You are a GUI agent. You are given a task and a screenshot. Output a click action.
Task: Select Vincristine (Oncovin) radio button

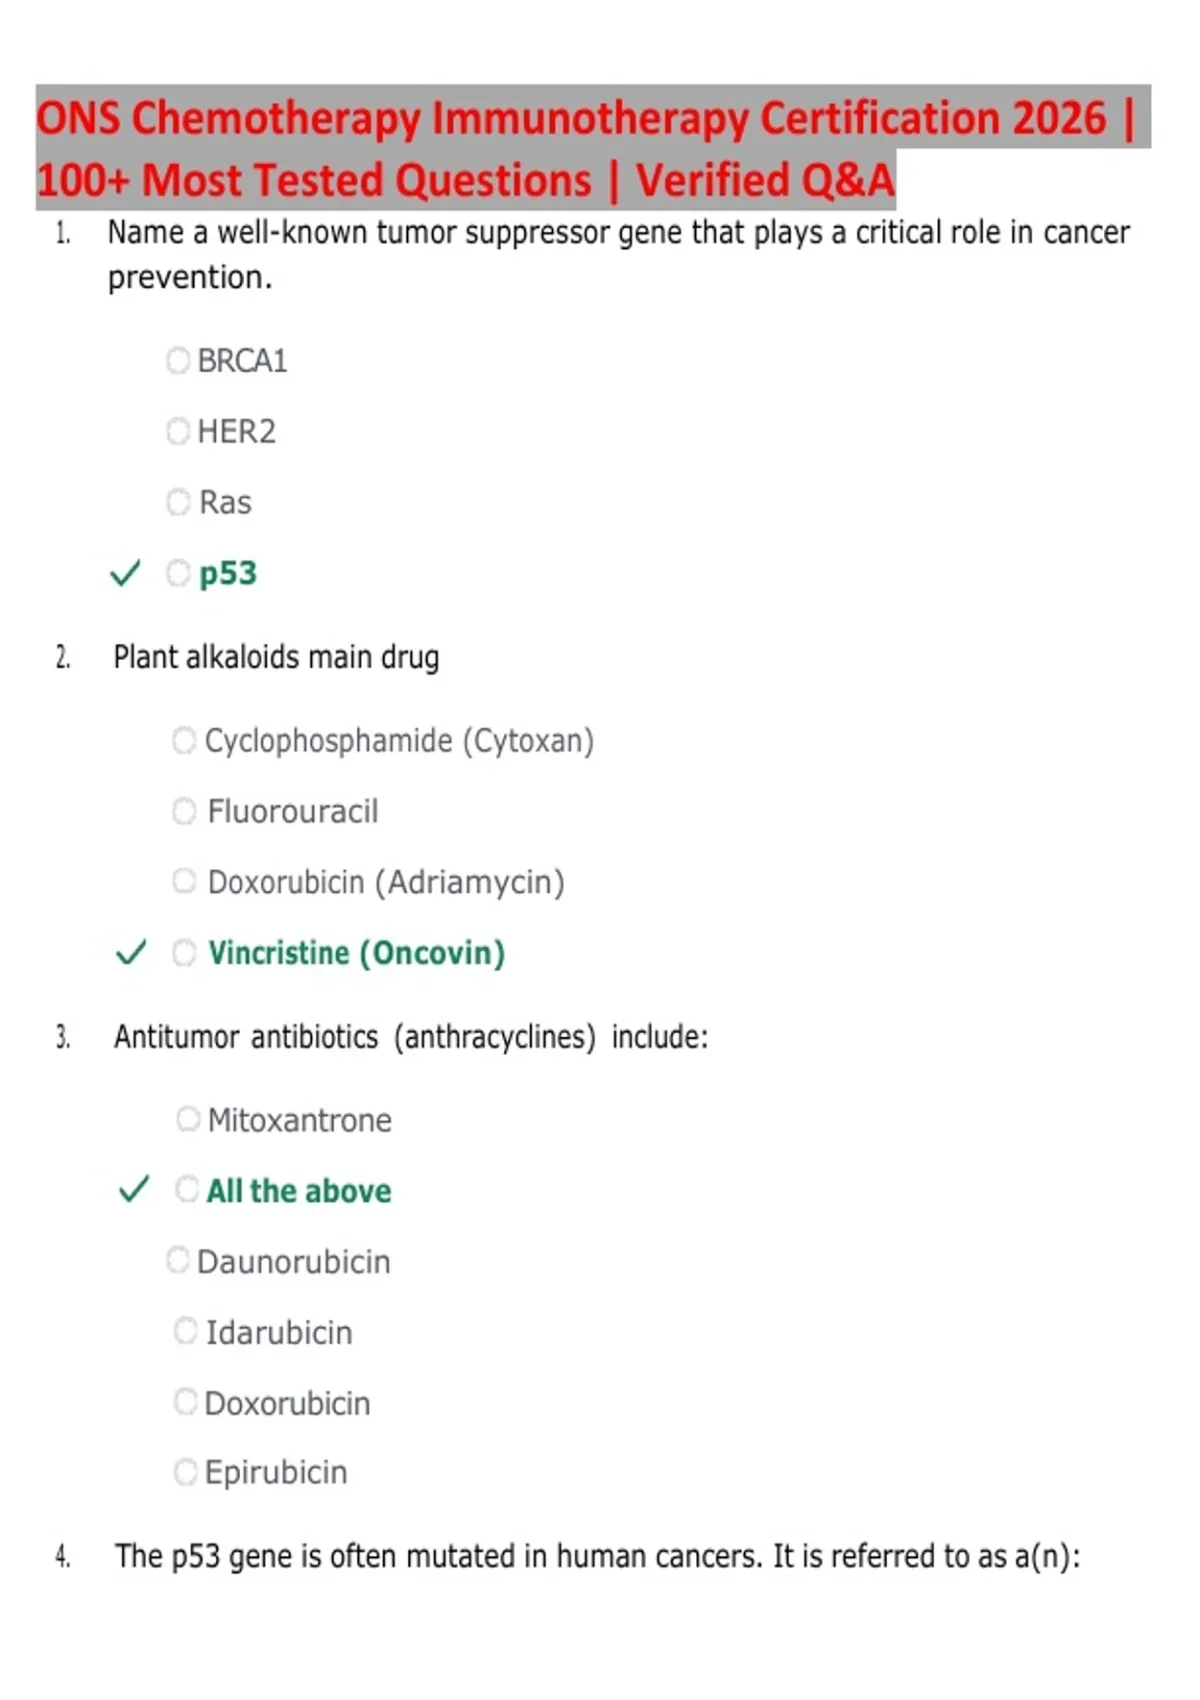(x=184, y=952)
